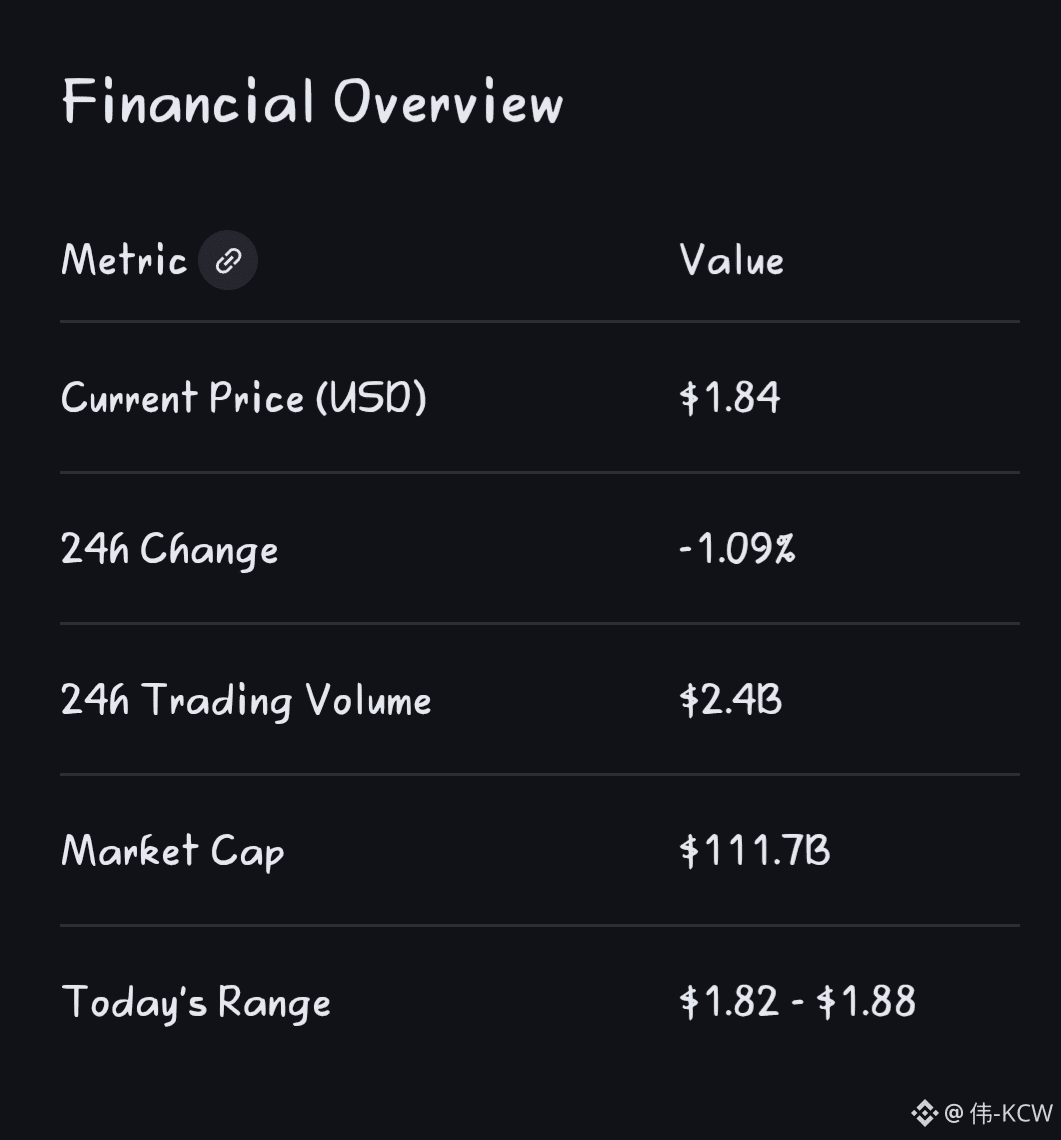Click the $2.4B trading volume value
1061x1140 pixels.
click(730, 700)
